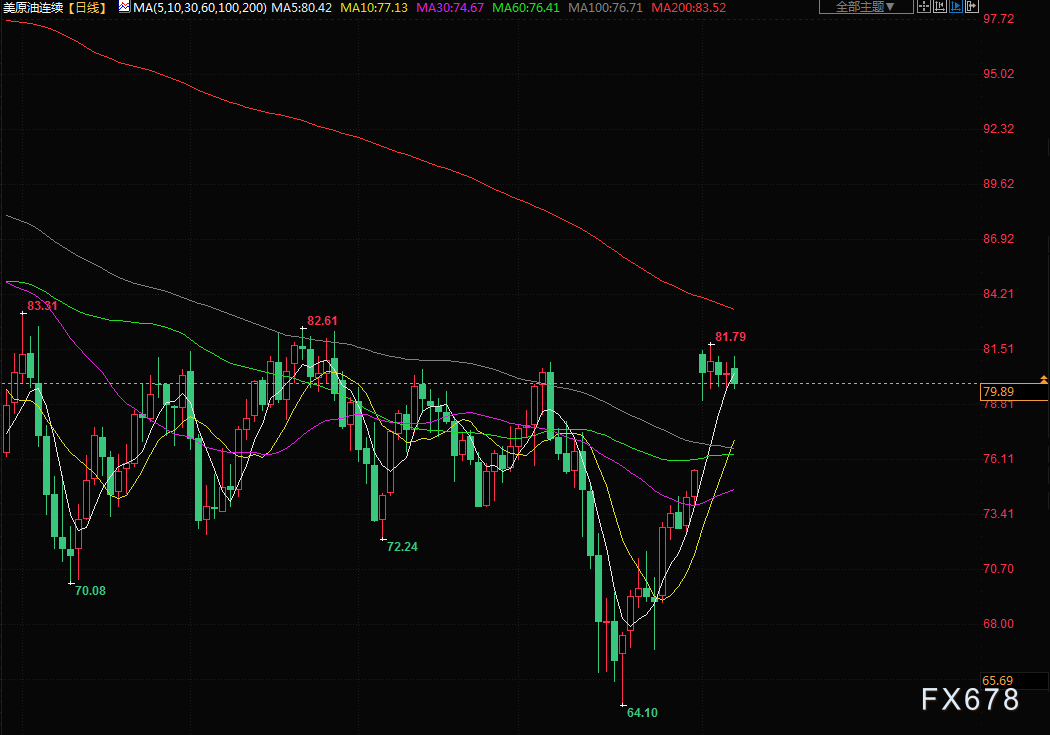
Task: Click the panel expand arrow icon
Action: click(971, 7)
